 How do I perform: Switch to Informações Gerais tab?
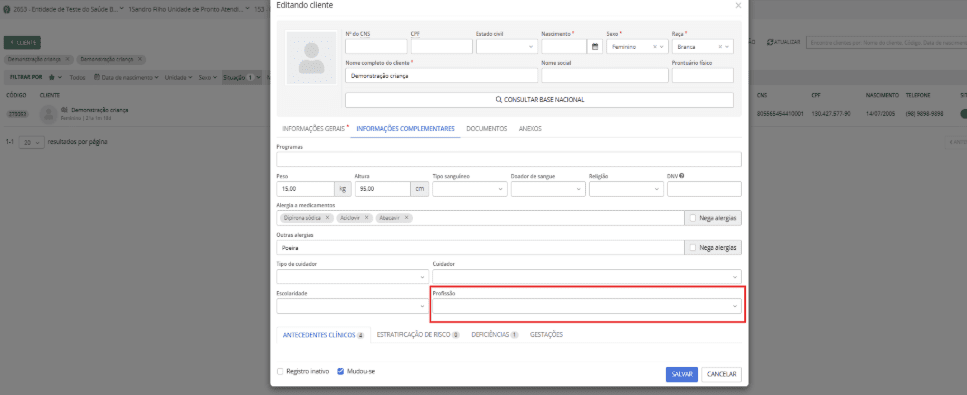[313, 129]
